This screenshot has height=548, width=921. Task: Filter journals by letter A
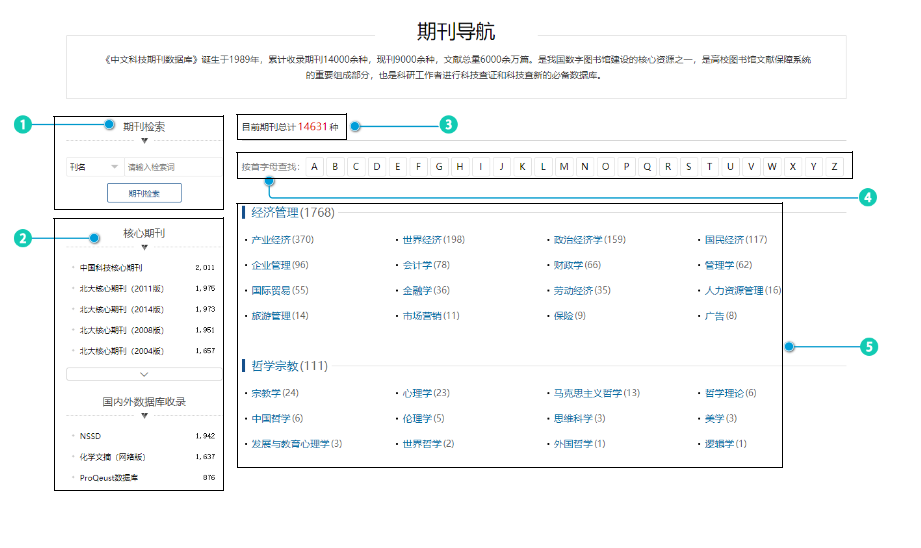click(314, 166)
